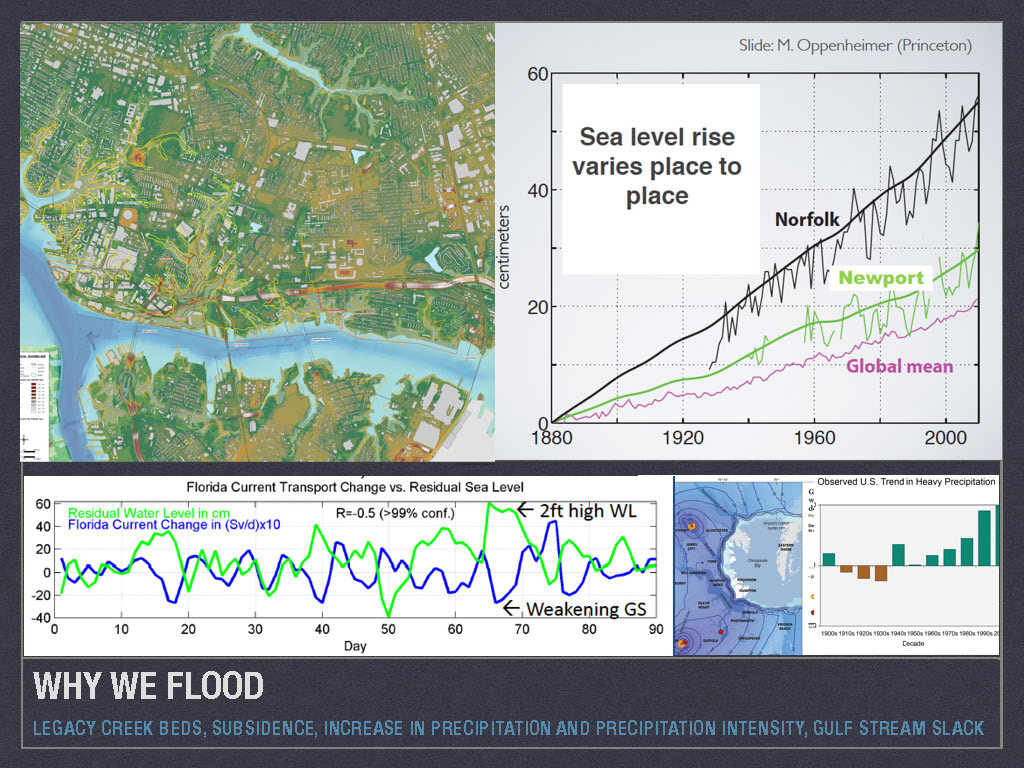Image resolution: width=1024 pixels, height=768 pixels.
Task: Click the pink Global mean label
Action: 899,365
